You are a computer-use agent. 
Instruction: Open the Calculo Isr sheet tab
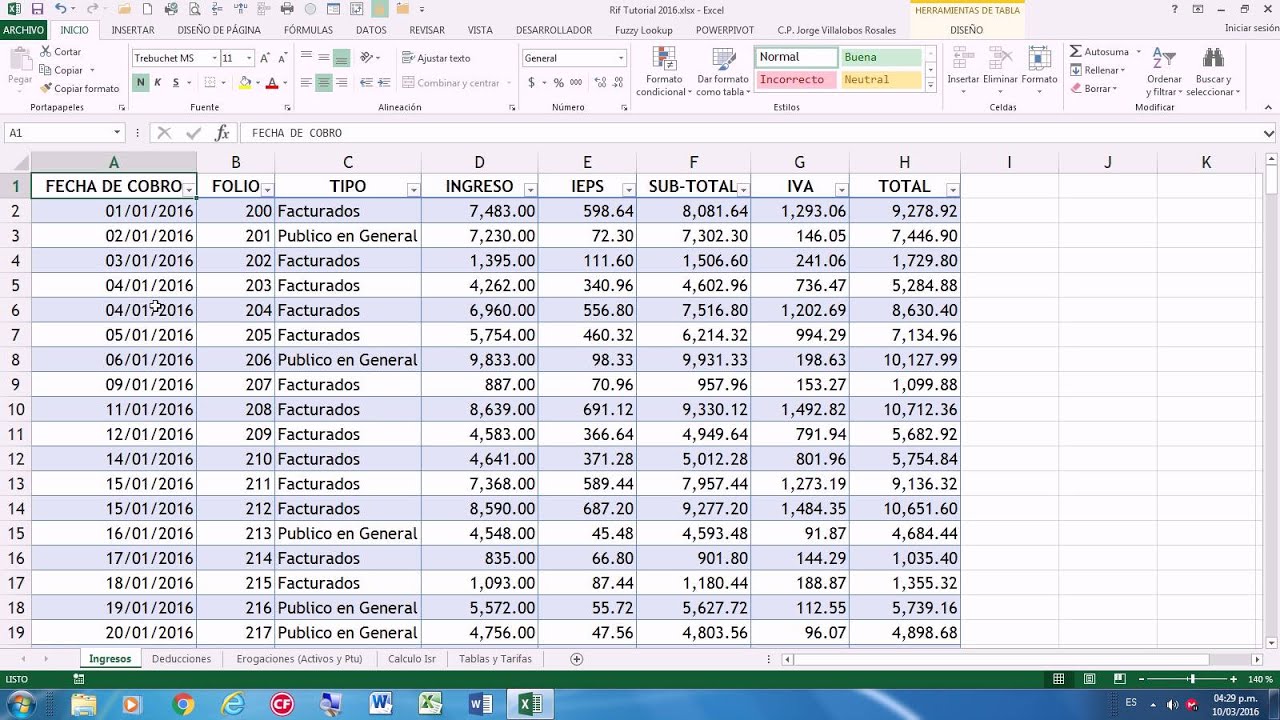pos(411,659)
